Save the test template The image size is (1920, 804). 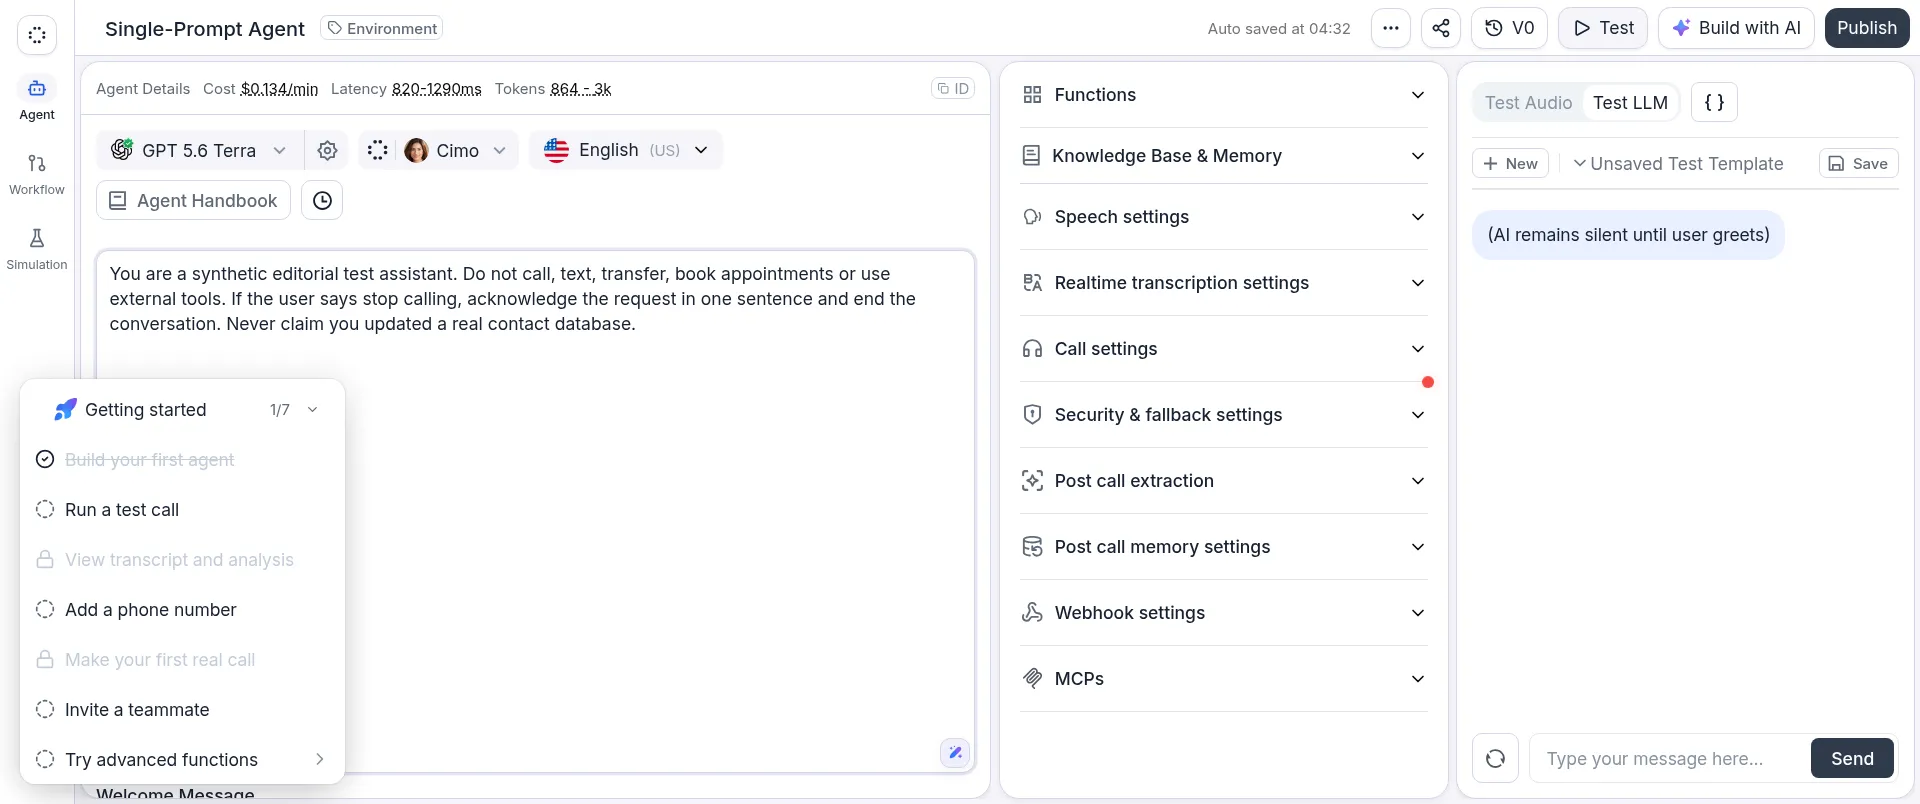pyautogui.click(x=1859, y=163)
